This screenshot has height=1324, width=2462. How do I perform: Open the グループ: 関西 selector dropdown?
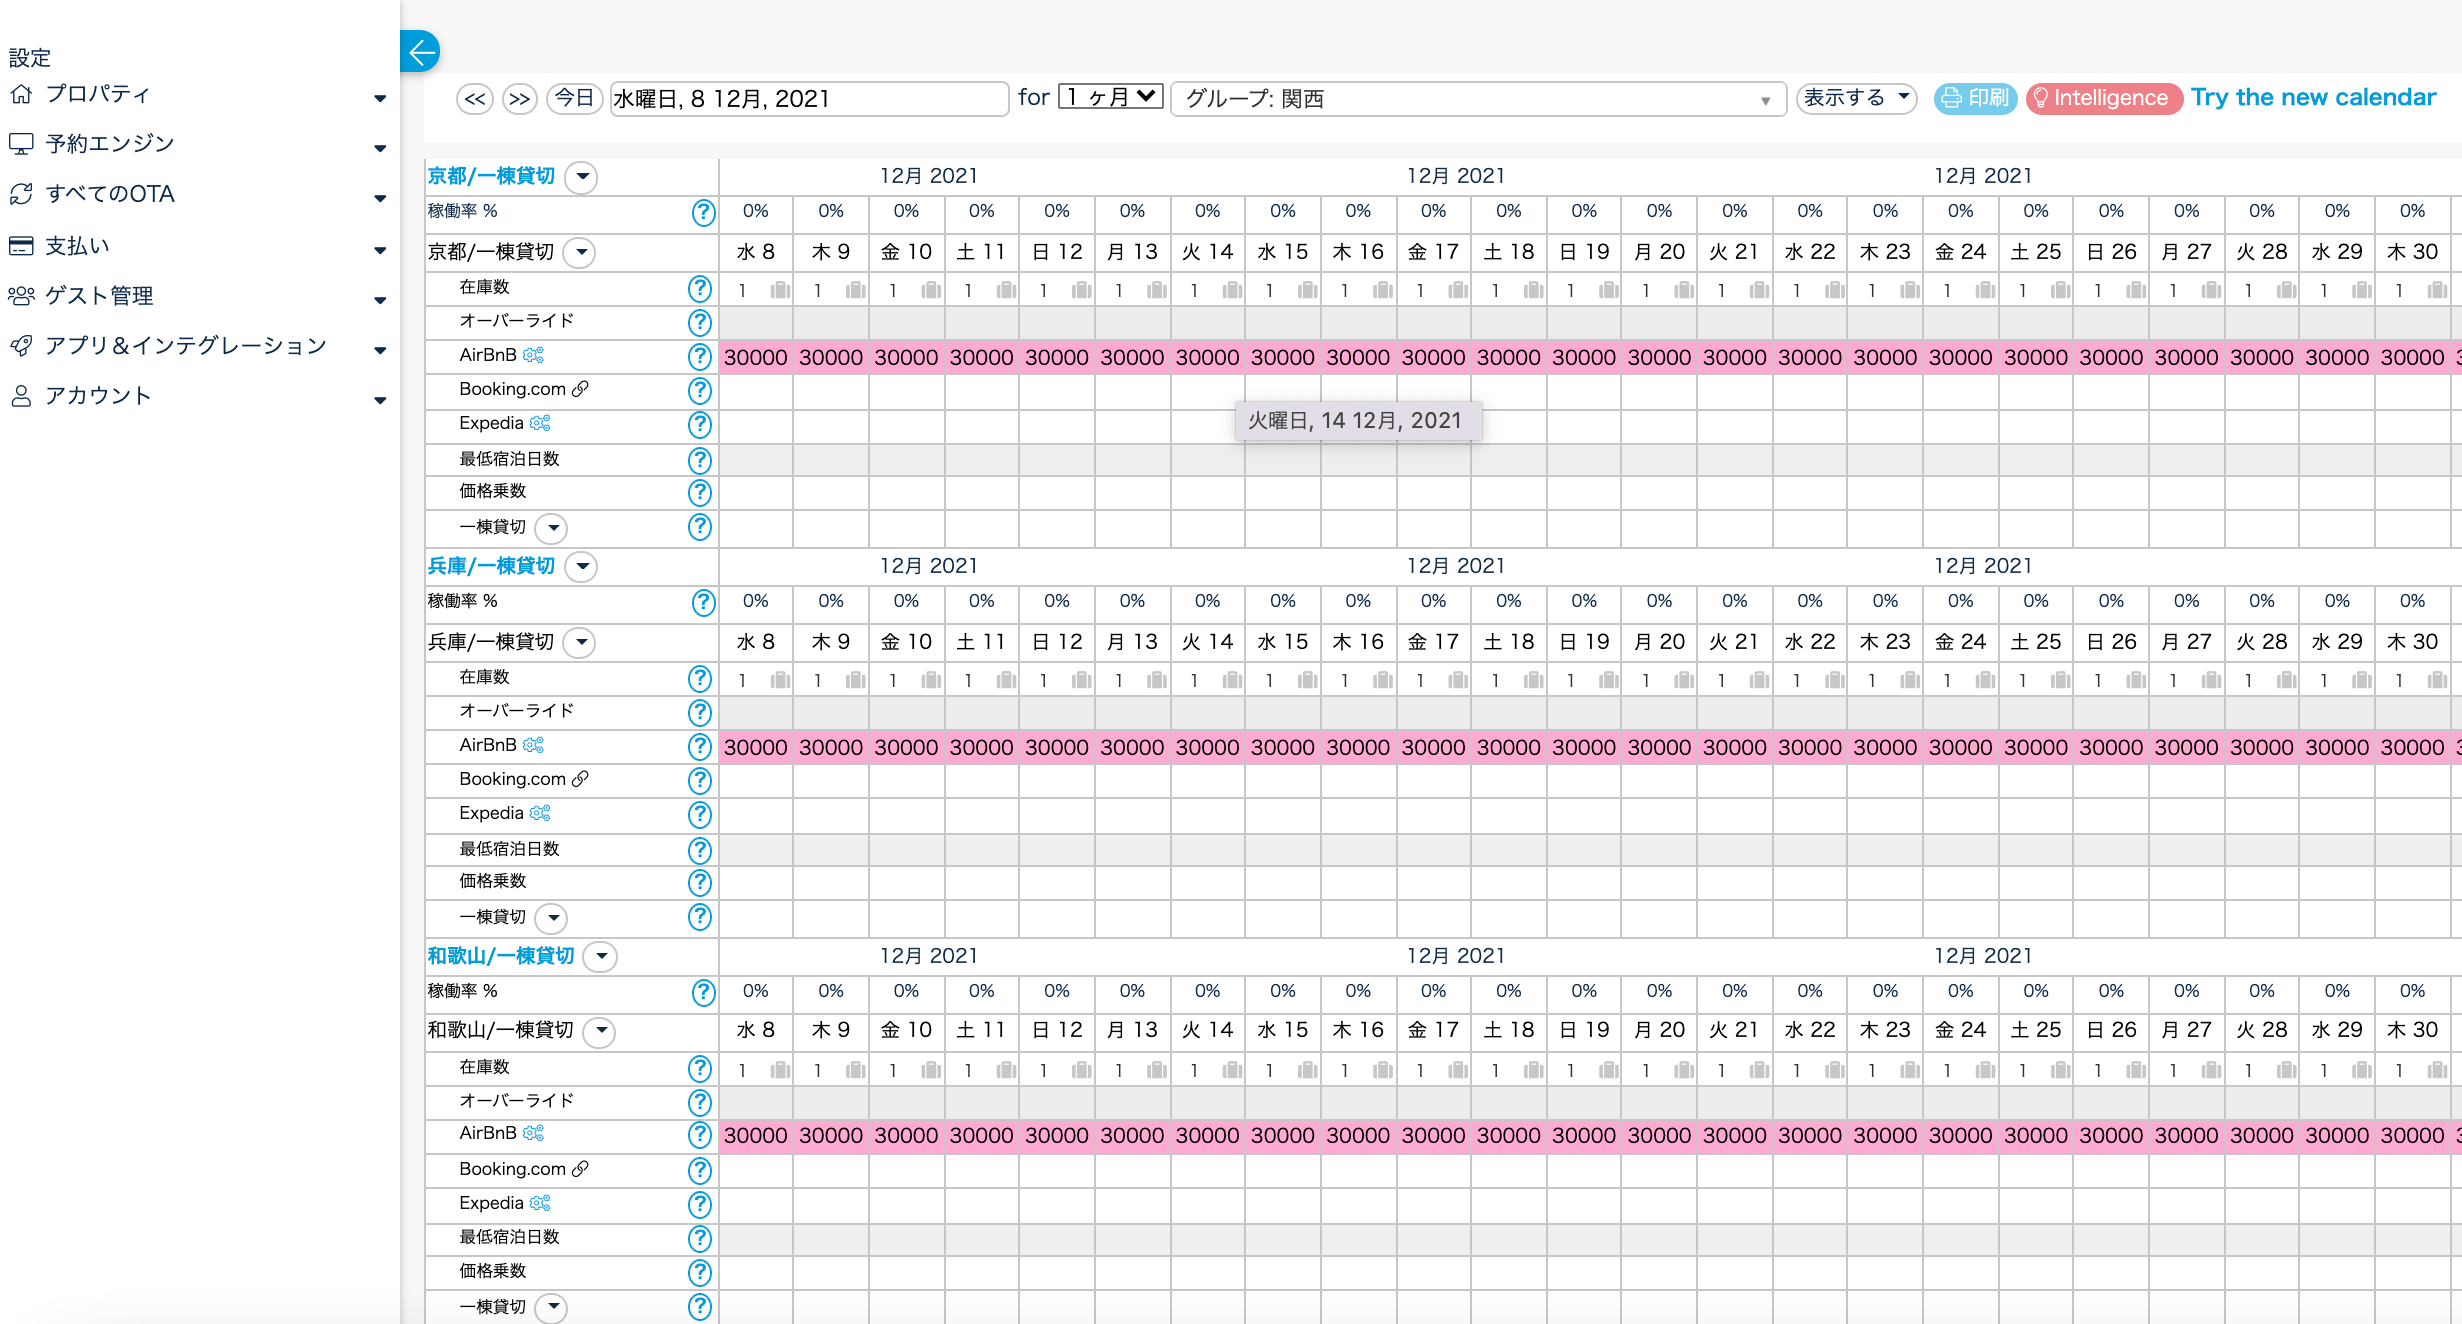pos(1477,99)
